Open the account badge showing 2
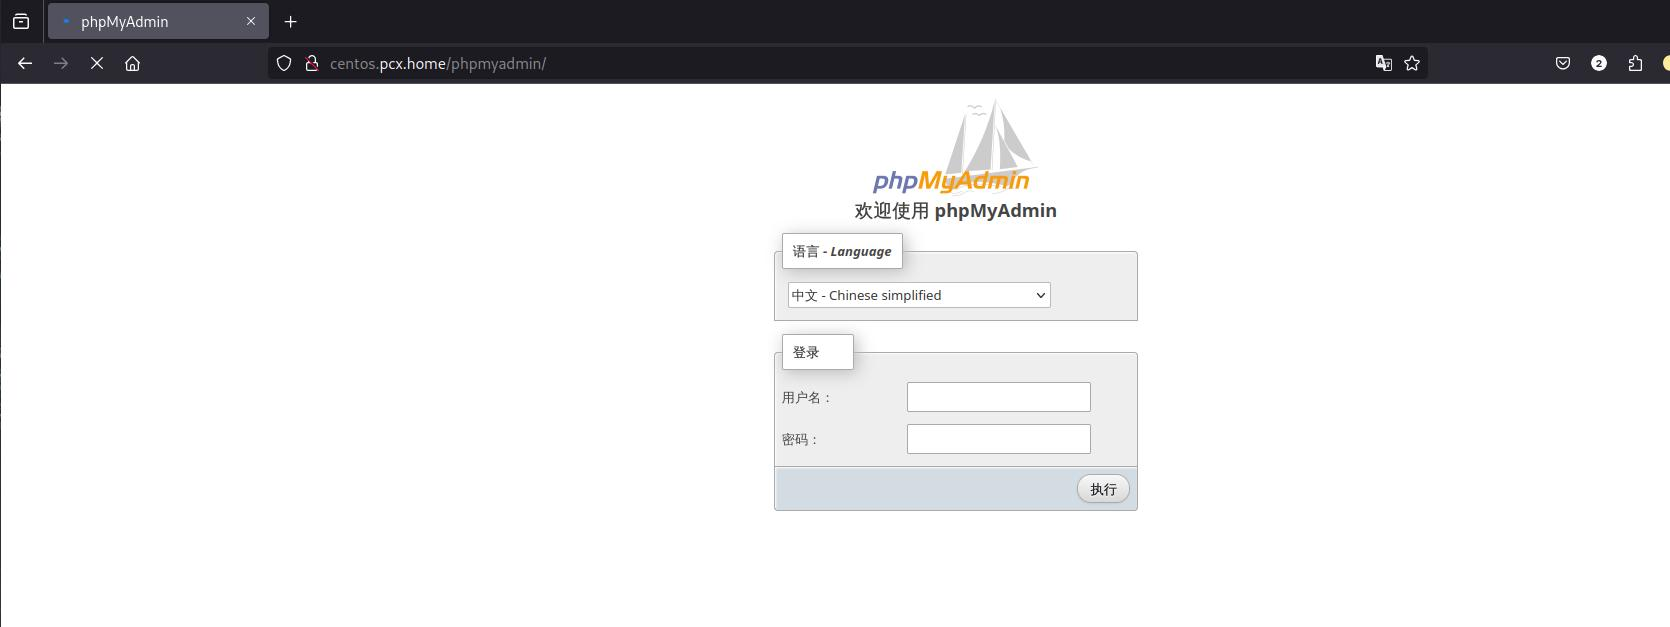The image size is (1670, 627). click(1599, 63)
